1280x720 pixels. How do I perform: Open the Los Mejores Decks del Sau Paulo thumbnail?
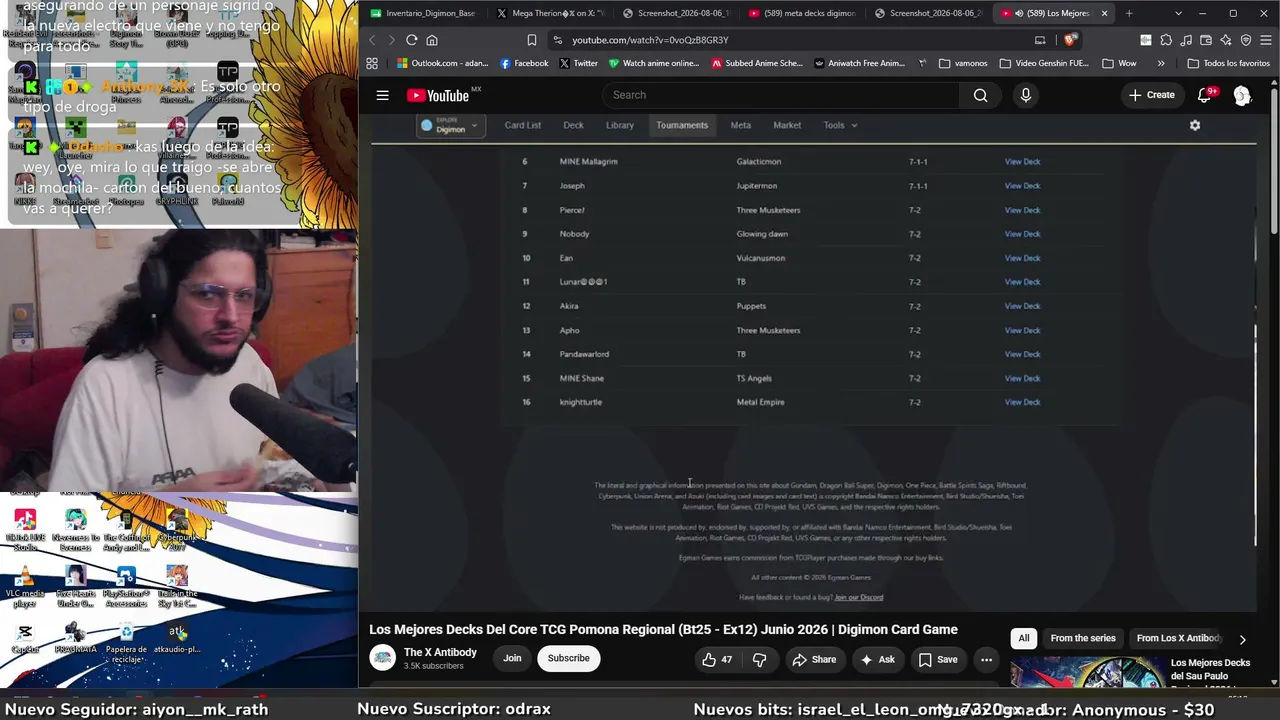point(1087,672)
